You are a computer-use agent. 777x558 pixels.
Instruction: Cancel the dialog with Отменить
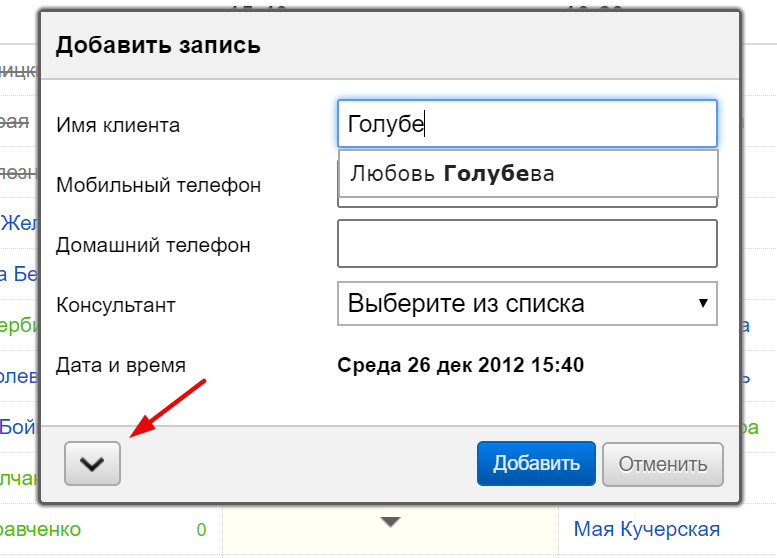(663, 464)
